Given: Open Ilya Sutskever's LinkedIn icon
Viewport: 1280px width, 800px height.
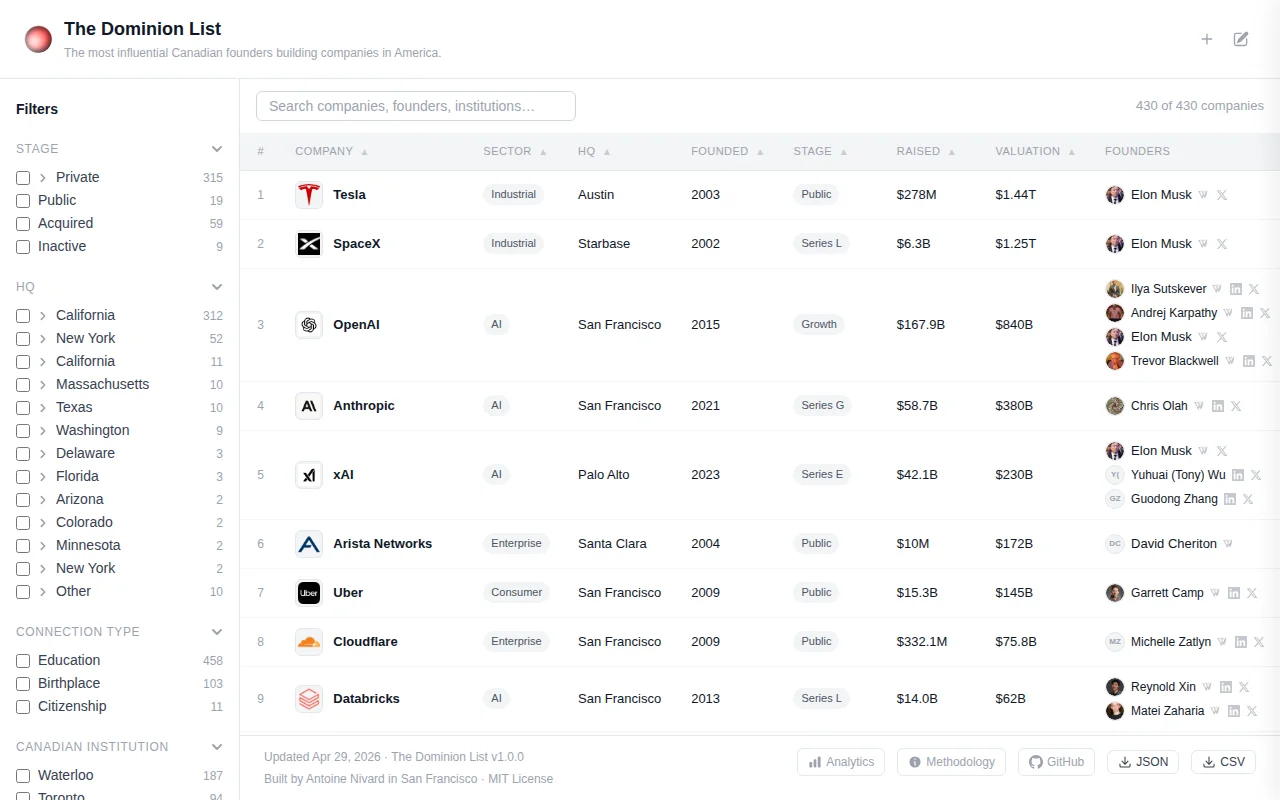Looking at the screenshot, I should tap(1236, 289).
